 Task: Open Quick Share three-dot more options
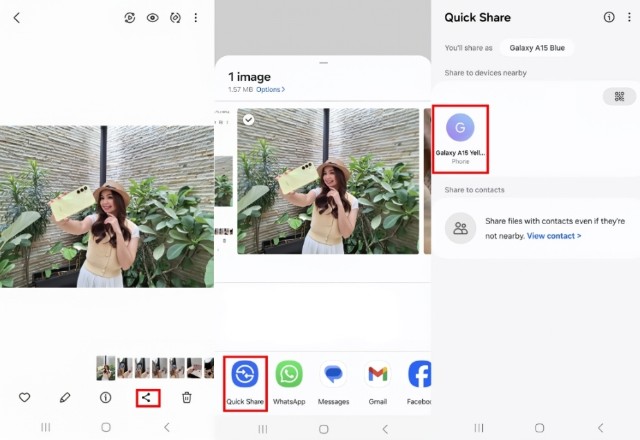(627, 17)
